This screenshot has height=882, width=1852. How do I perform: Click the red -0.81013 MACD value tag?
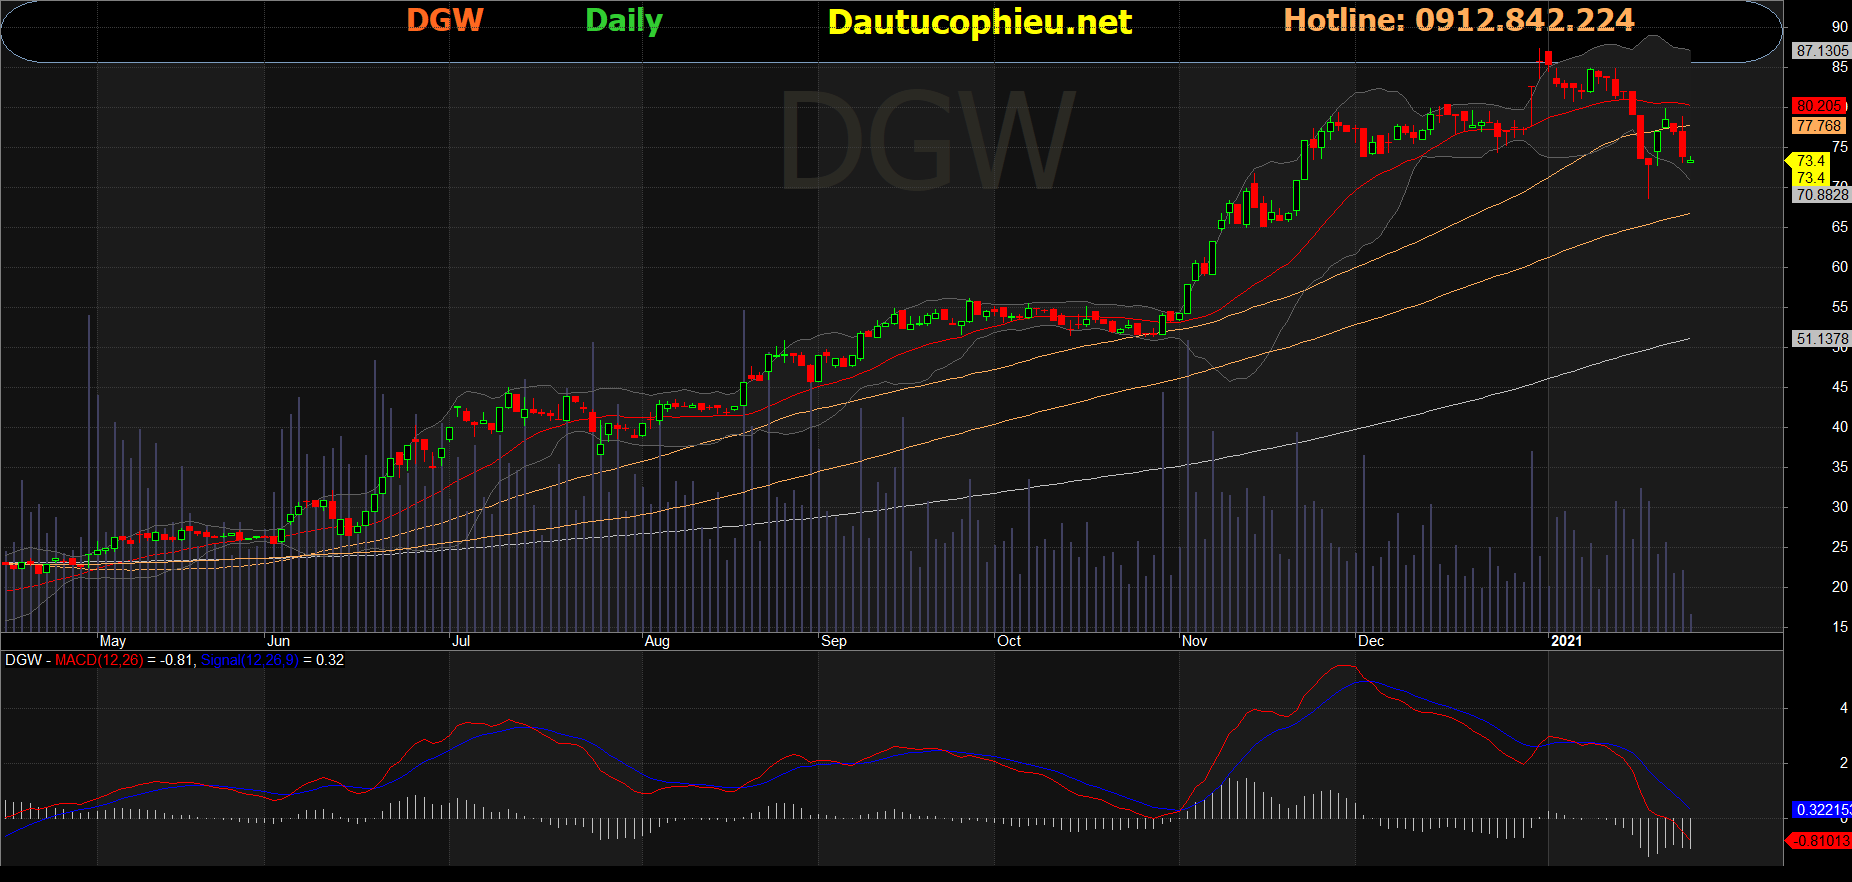[x=1821, y=841]
